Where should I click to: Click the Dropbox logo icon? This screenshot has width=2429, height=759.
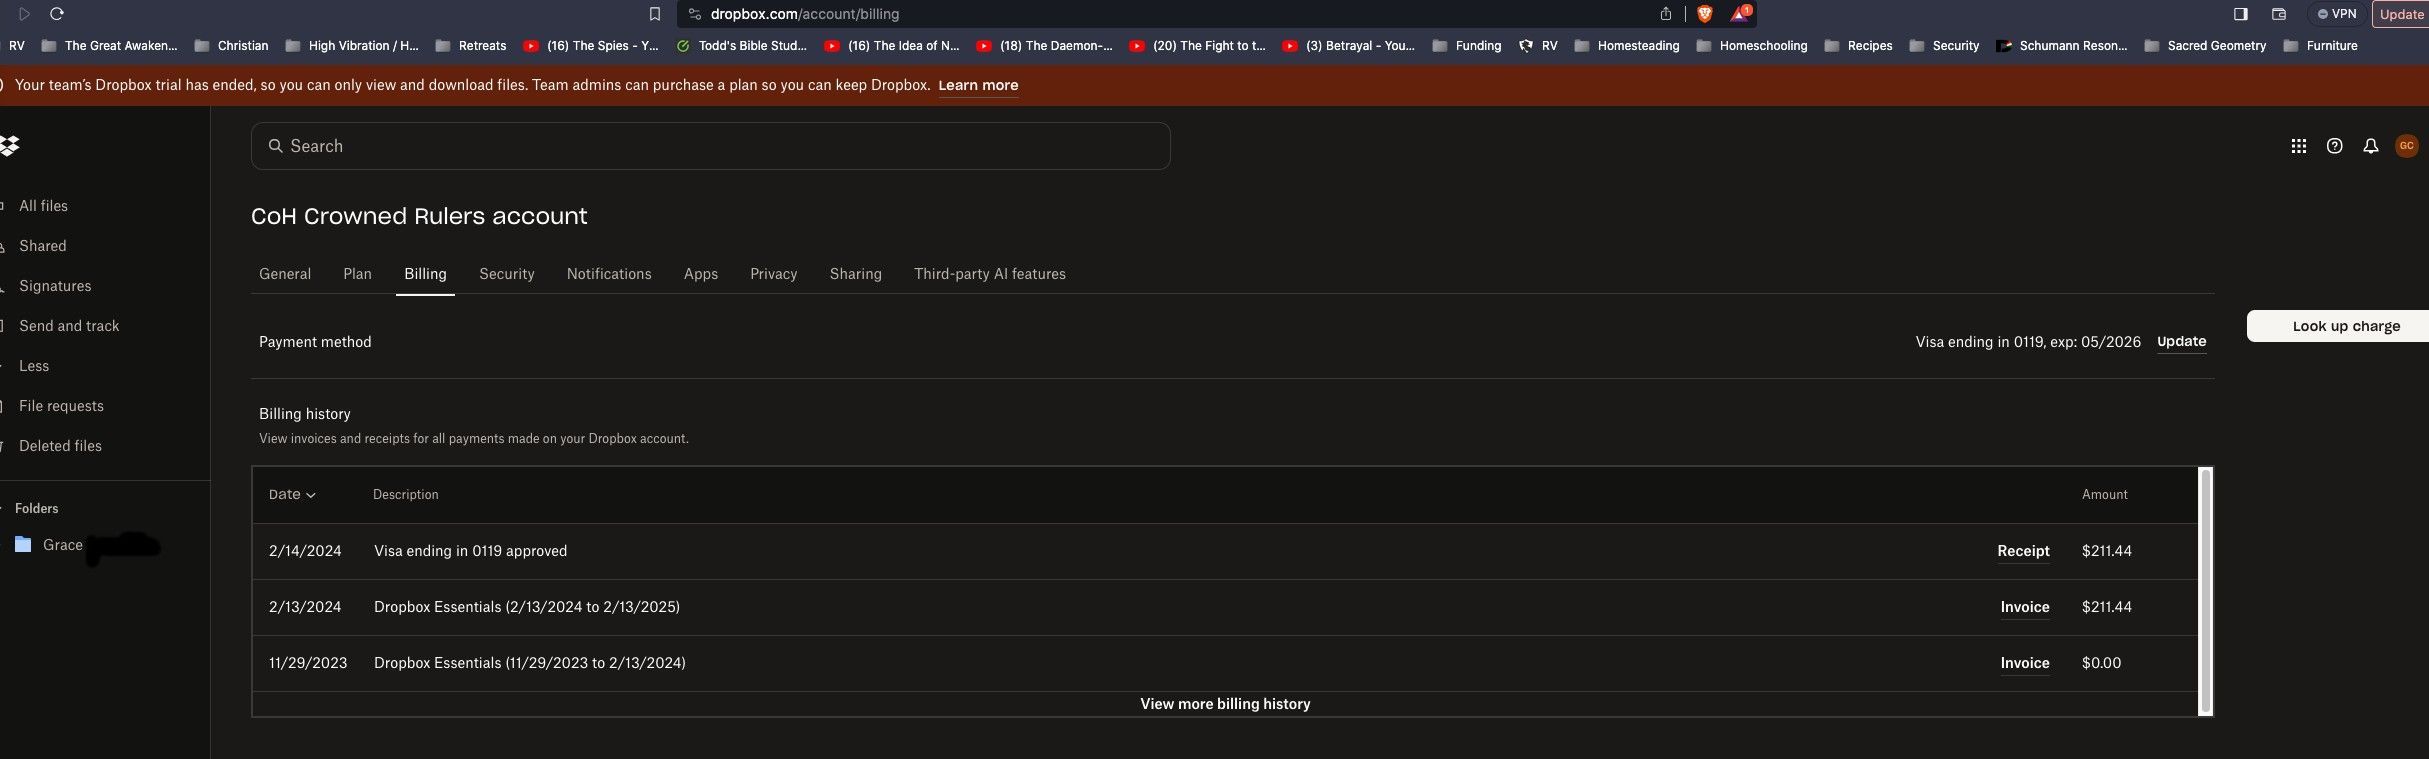[x=10, y=146]
